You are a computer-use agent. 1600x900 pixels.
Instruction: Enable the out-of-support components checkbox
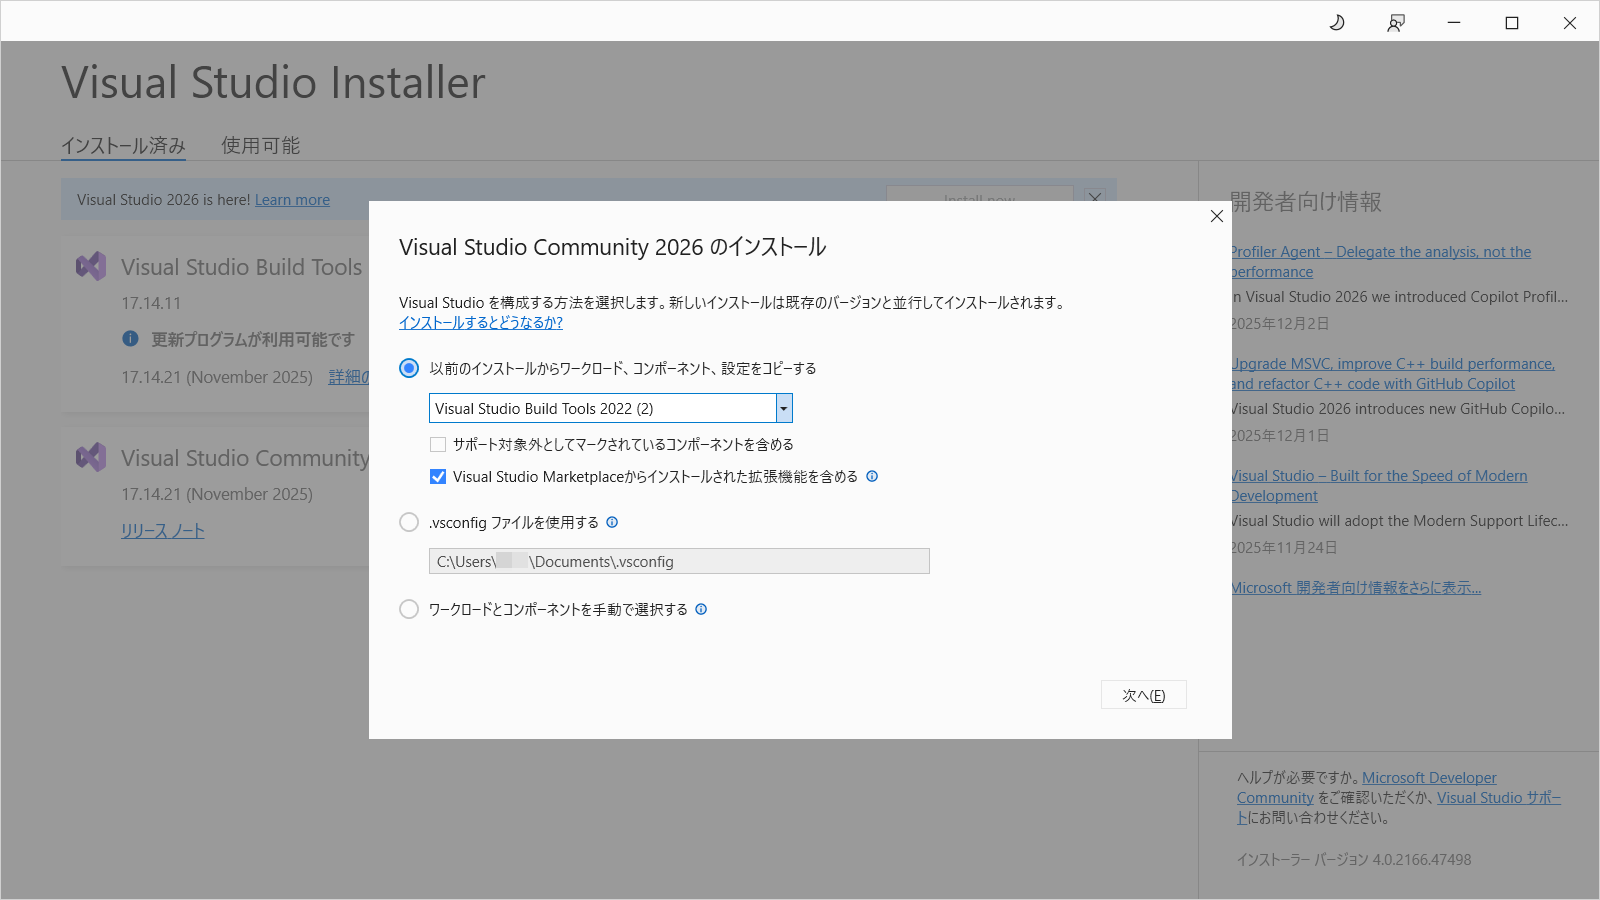click(438, 444)
